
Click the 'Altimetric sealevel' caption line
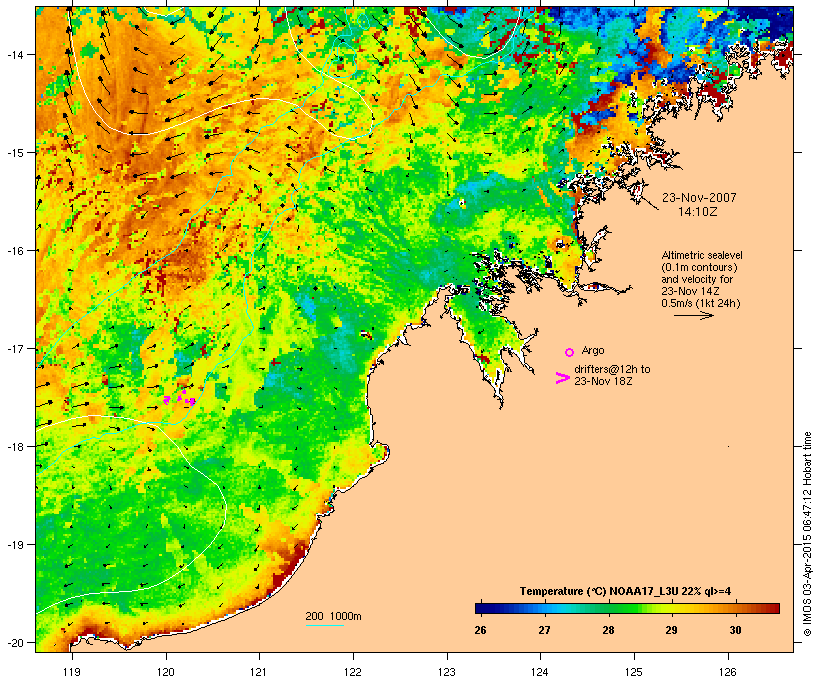[702, 255]
